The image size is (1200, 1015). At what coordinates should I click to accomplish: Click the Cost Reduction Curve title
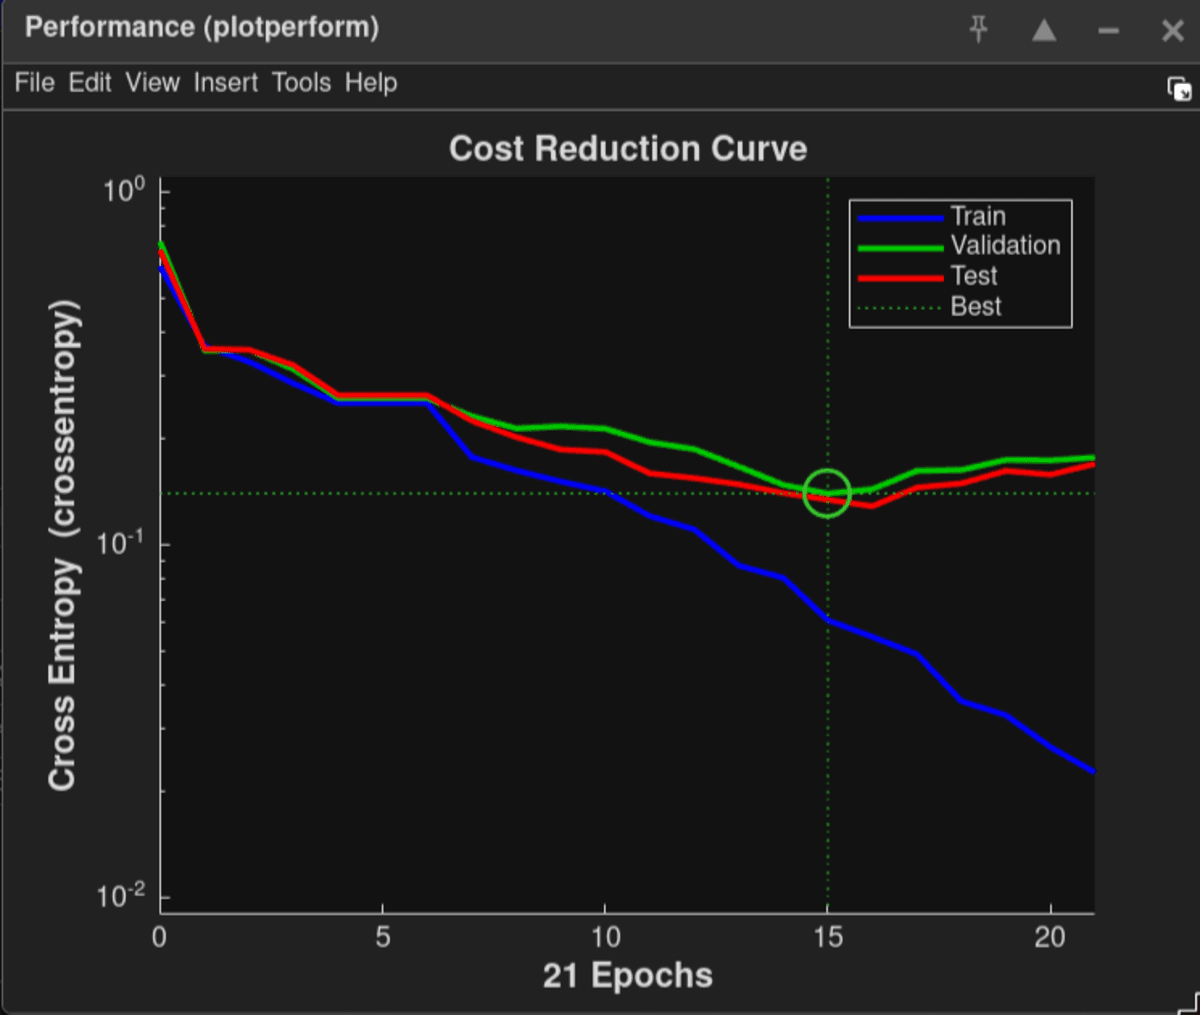(628, 149)
